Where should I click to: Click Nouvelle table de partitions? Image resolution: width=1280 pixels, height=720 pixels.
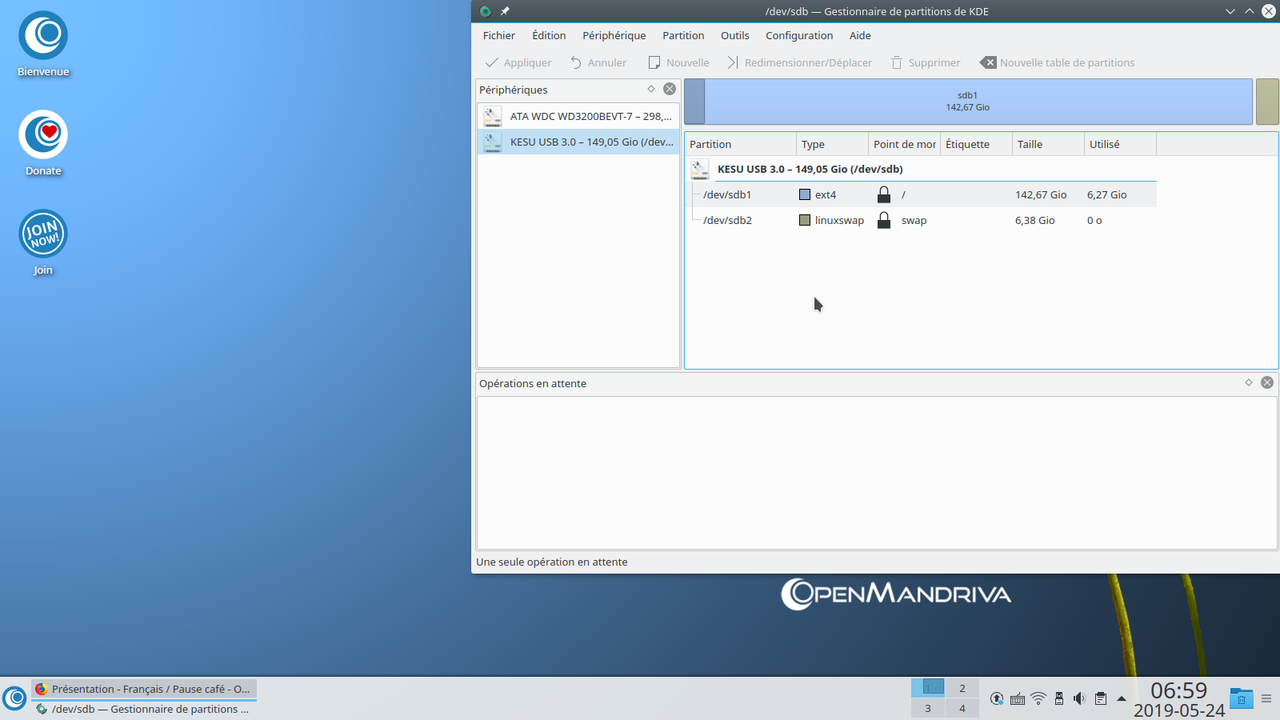pos(1057,62)
